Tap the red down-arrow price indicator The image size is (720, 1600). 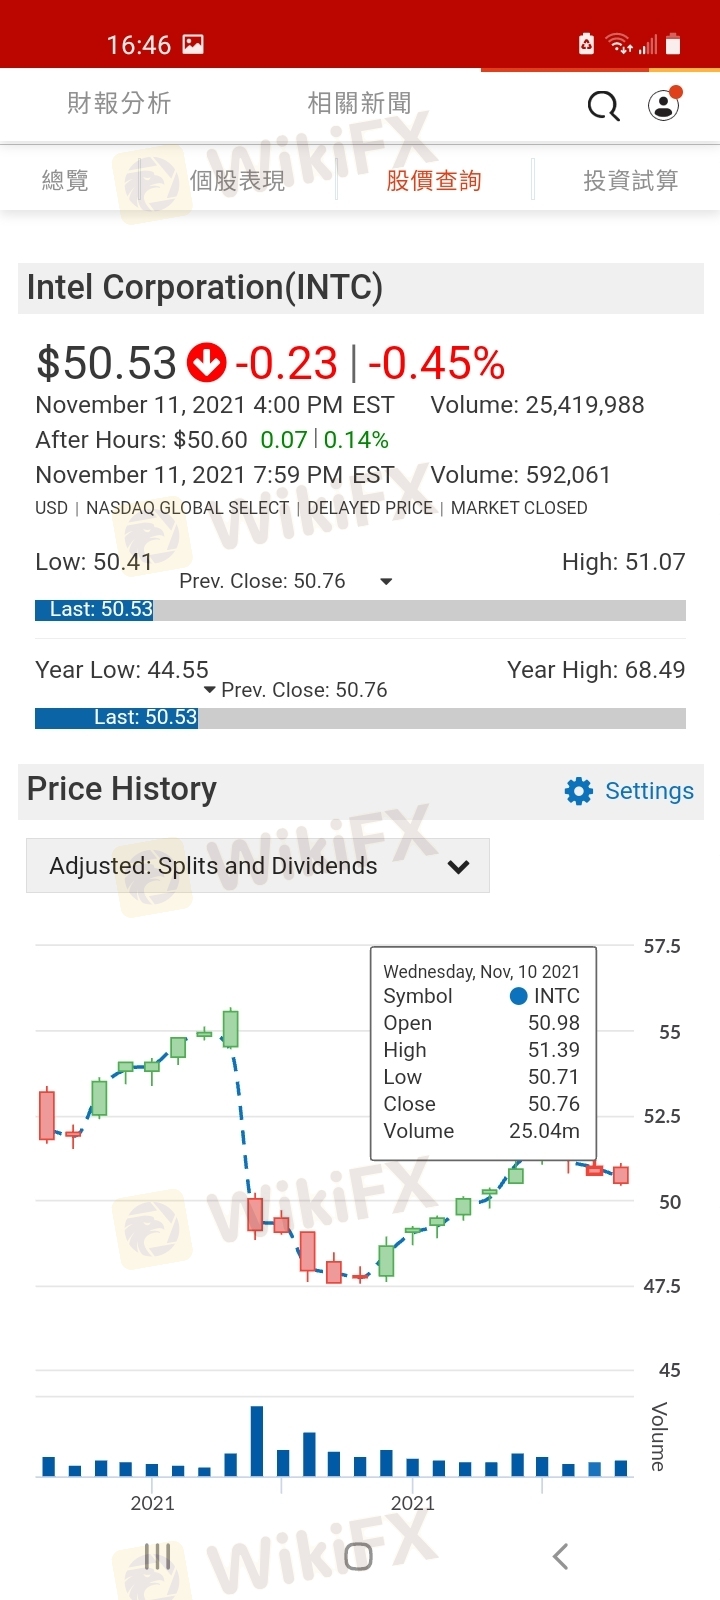[207, 363]
